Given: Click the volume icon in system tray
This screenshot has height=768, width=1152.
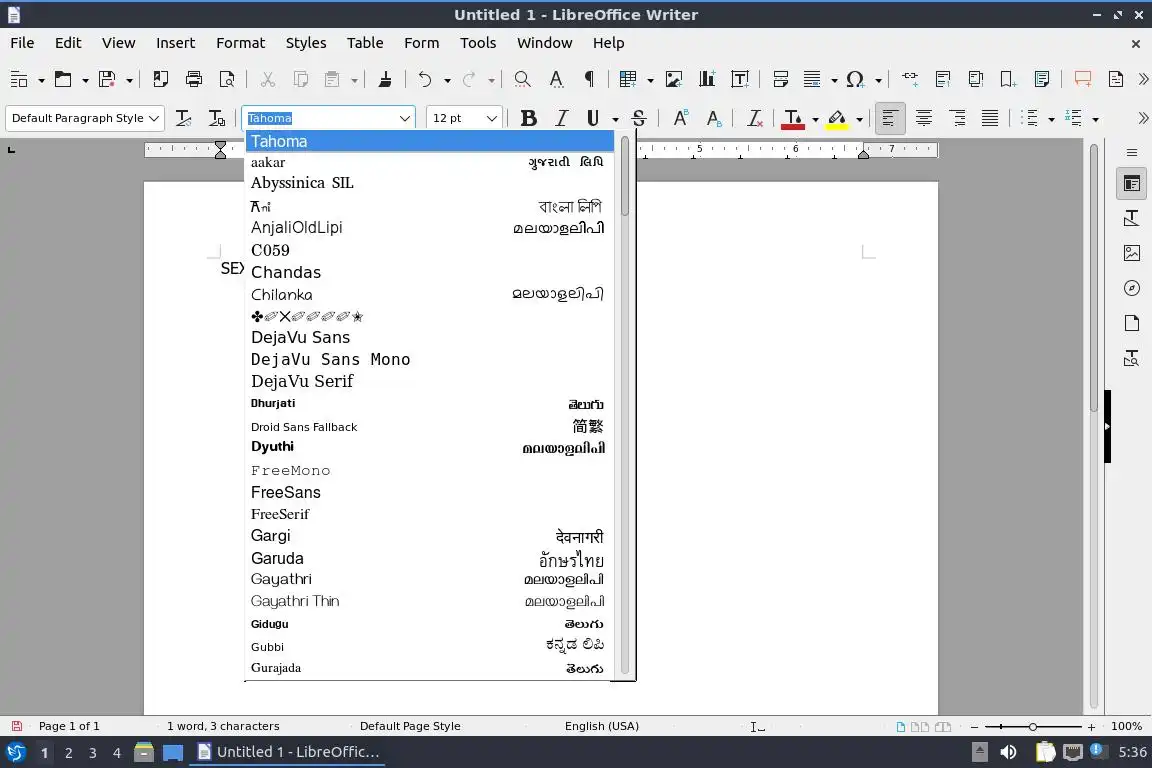Looking at the screenshot, I should click(x=1009, y=753).
